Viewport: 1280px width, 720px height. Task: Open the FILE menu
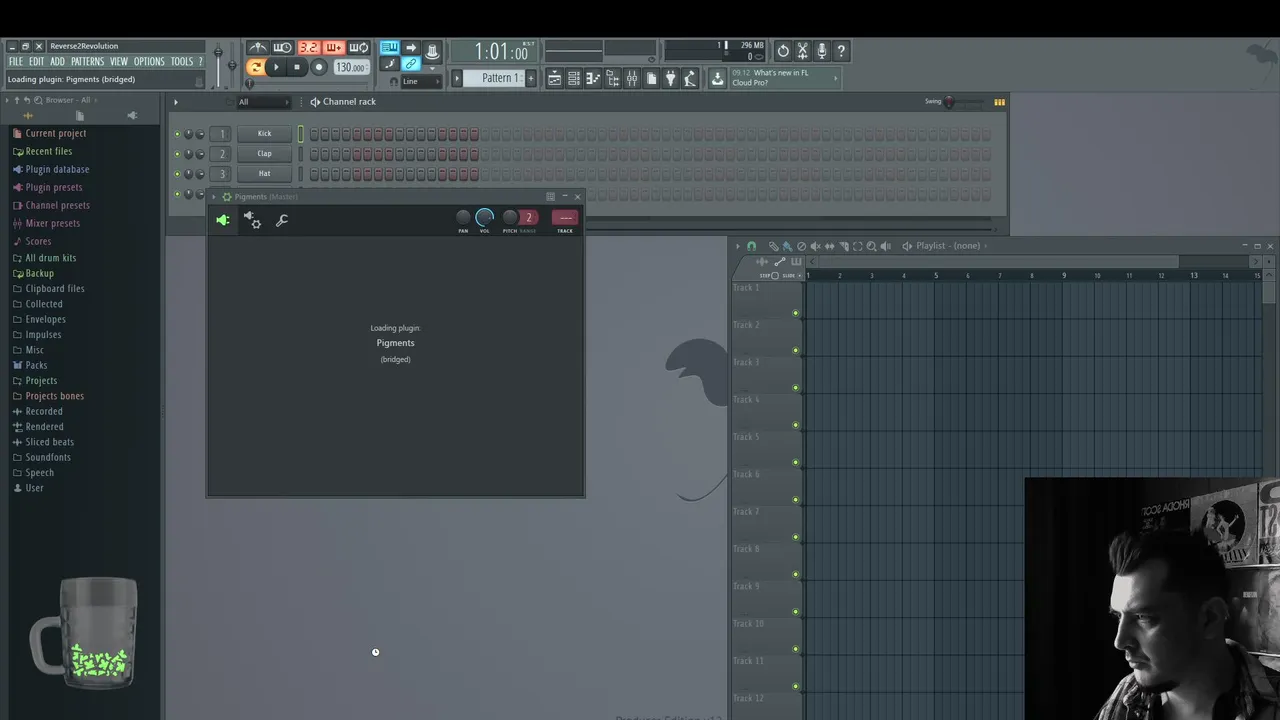pyautogui.click(x=15, y=62)
